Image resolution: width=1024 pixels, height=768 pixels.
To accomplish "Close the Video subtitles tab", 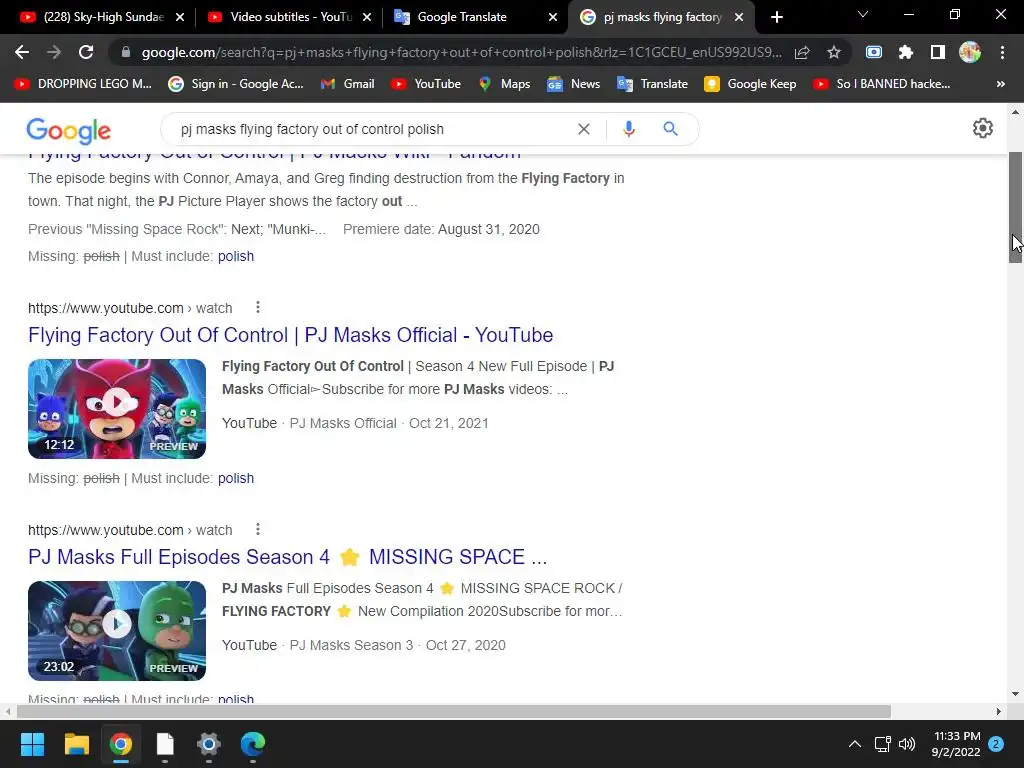I will coord(367,17).
